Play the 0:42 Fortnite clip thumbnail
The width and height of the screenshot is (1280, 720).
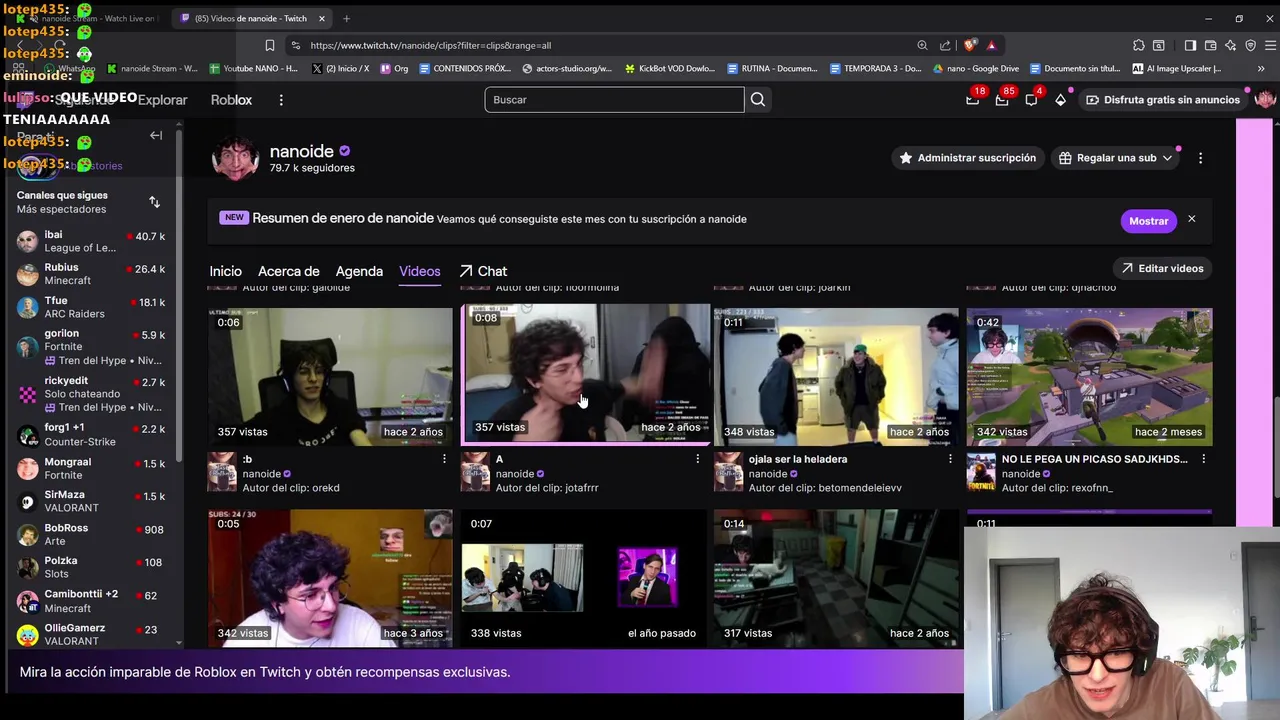tap(1089, 377)
